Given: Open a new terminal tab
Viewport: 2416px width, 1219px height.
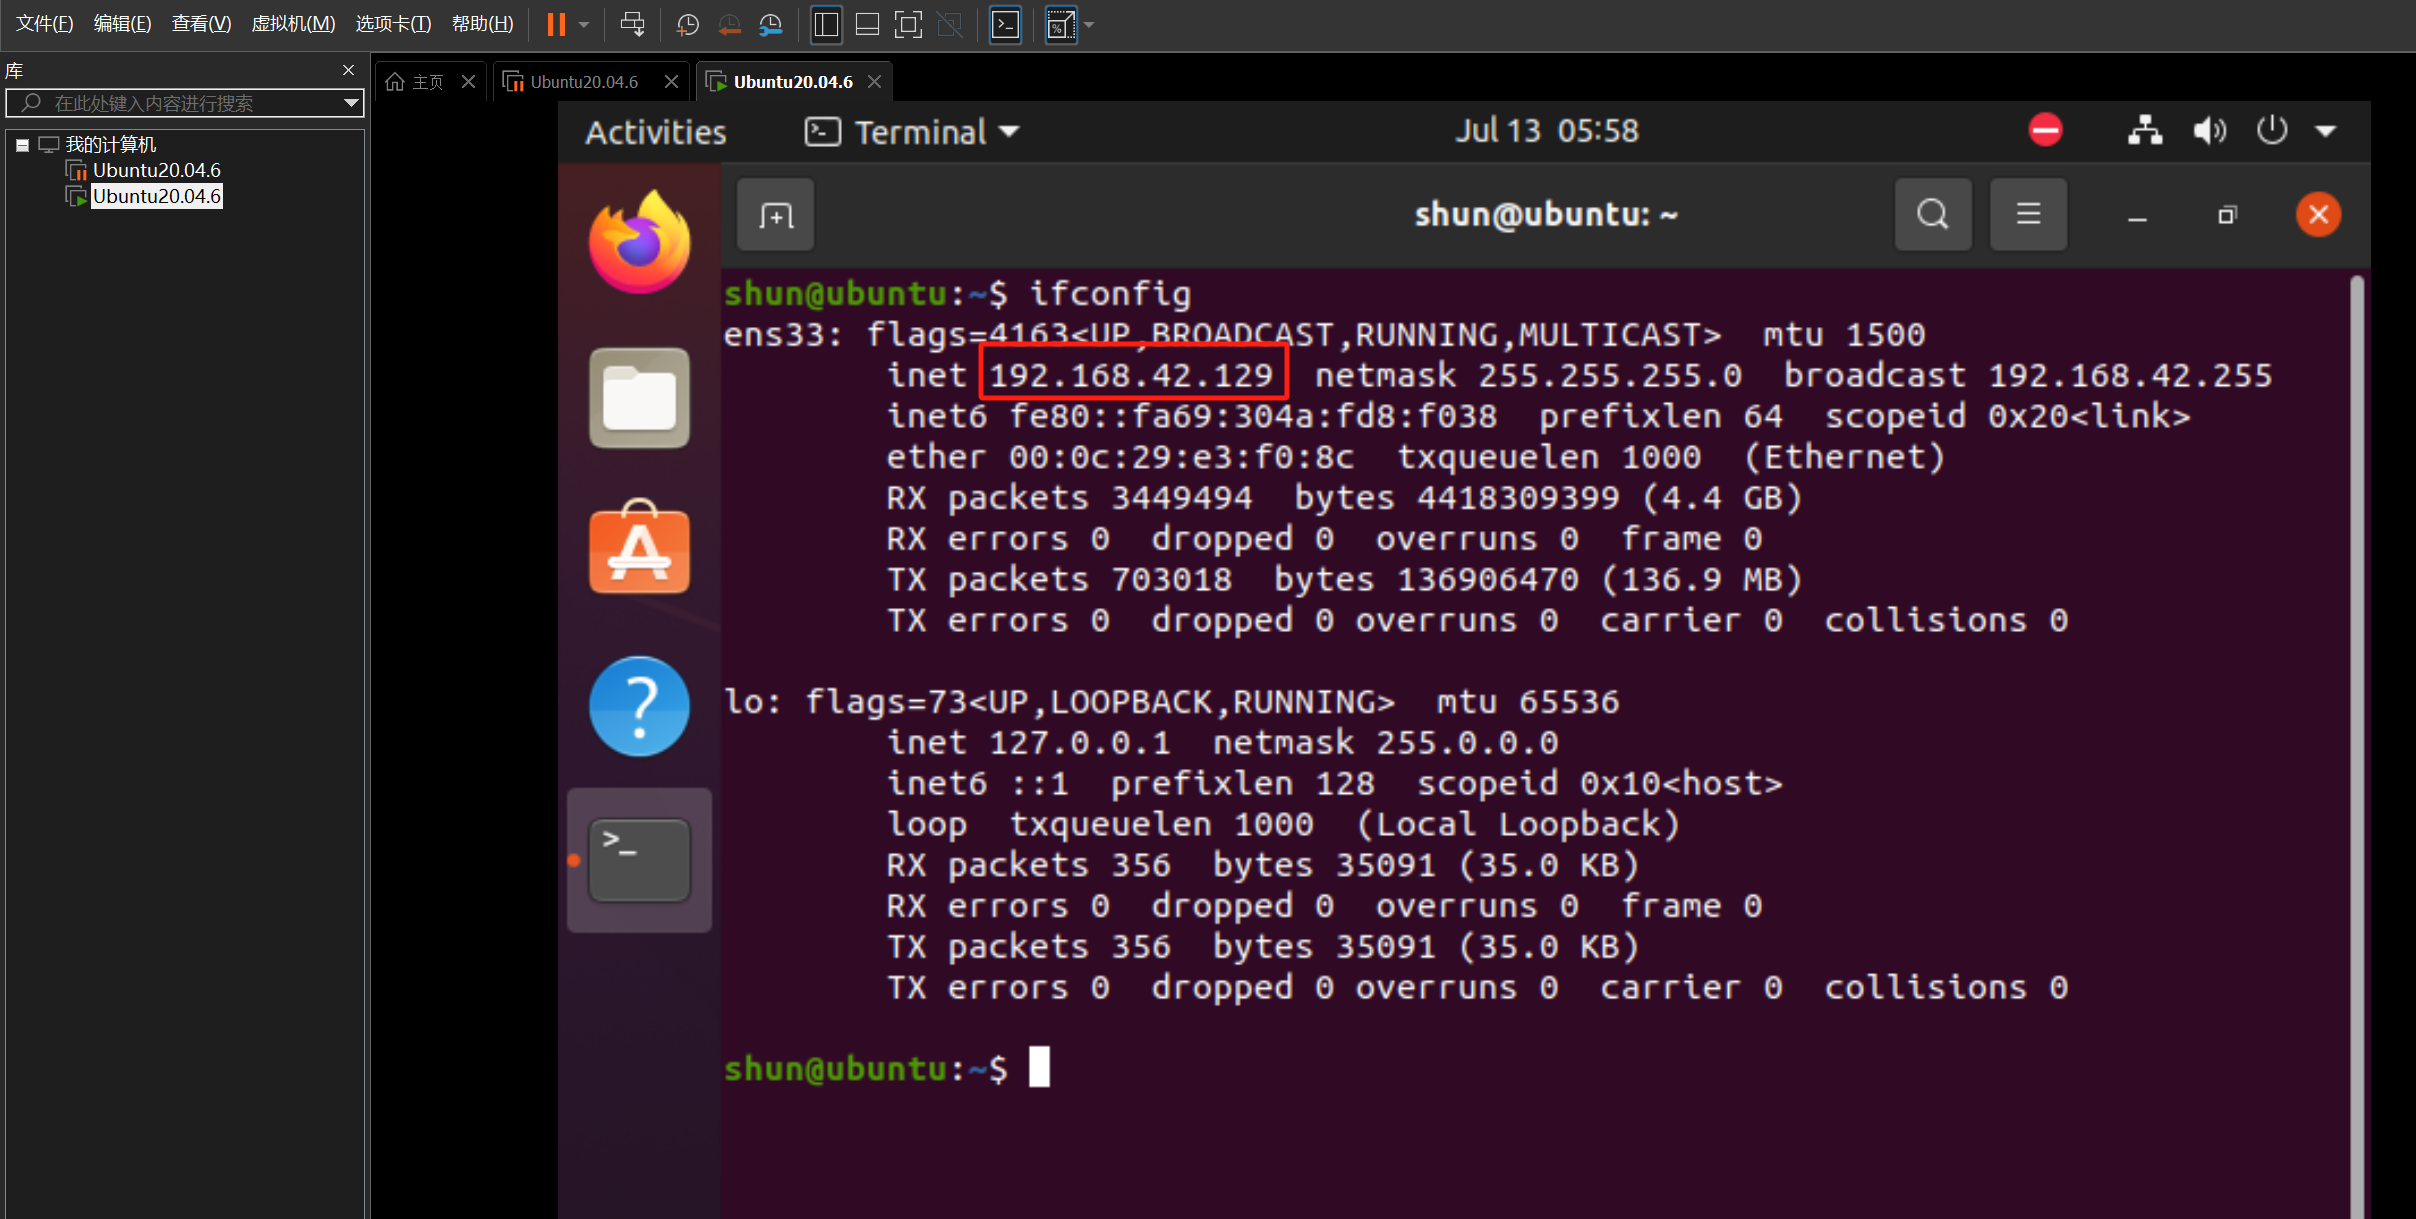Looking at the screenshot, I should point(776,215).
